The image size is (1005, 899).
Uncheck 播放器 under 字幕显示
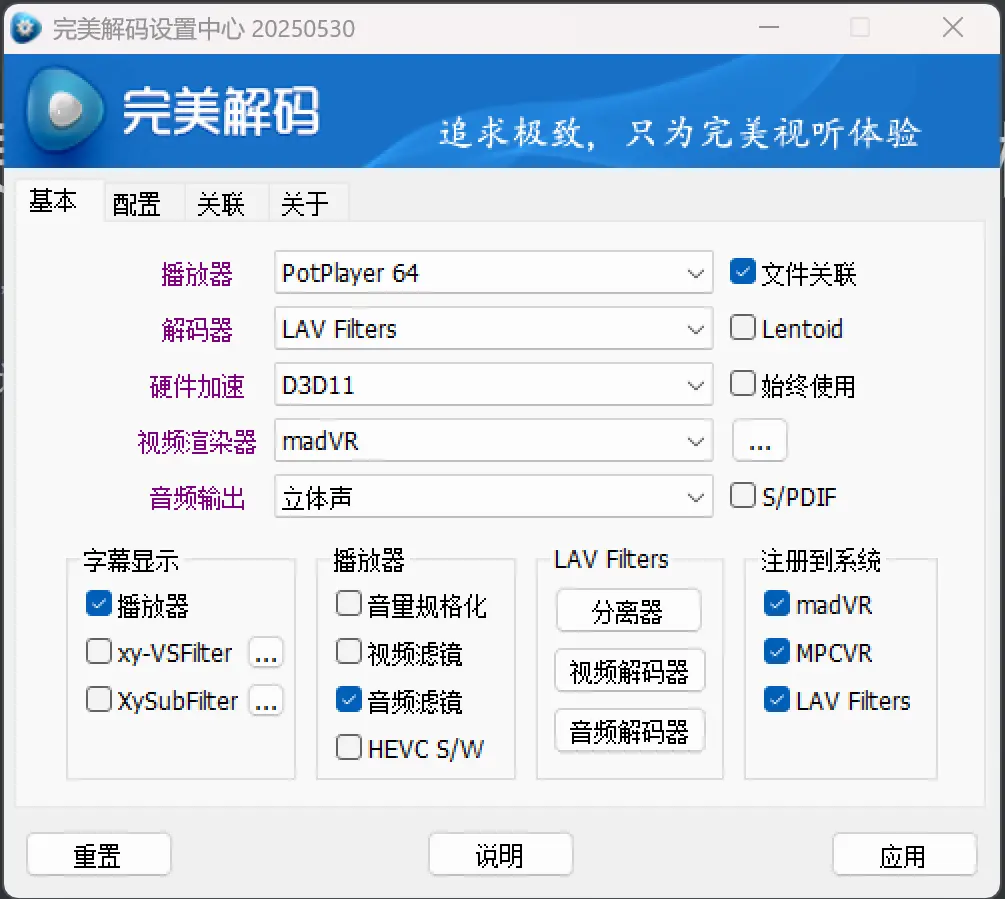[x=99, y=604]
